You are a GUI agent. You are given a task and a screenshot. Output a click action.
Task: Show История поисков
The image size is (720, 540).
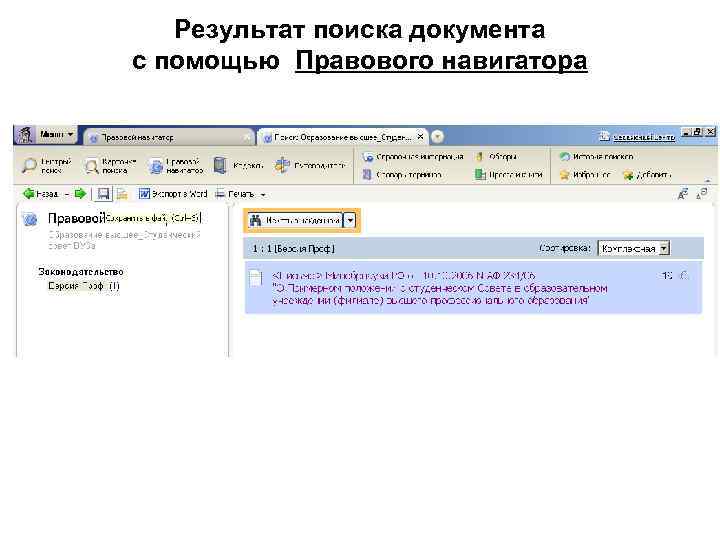coord(596,157)
